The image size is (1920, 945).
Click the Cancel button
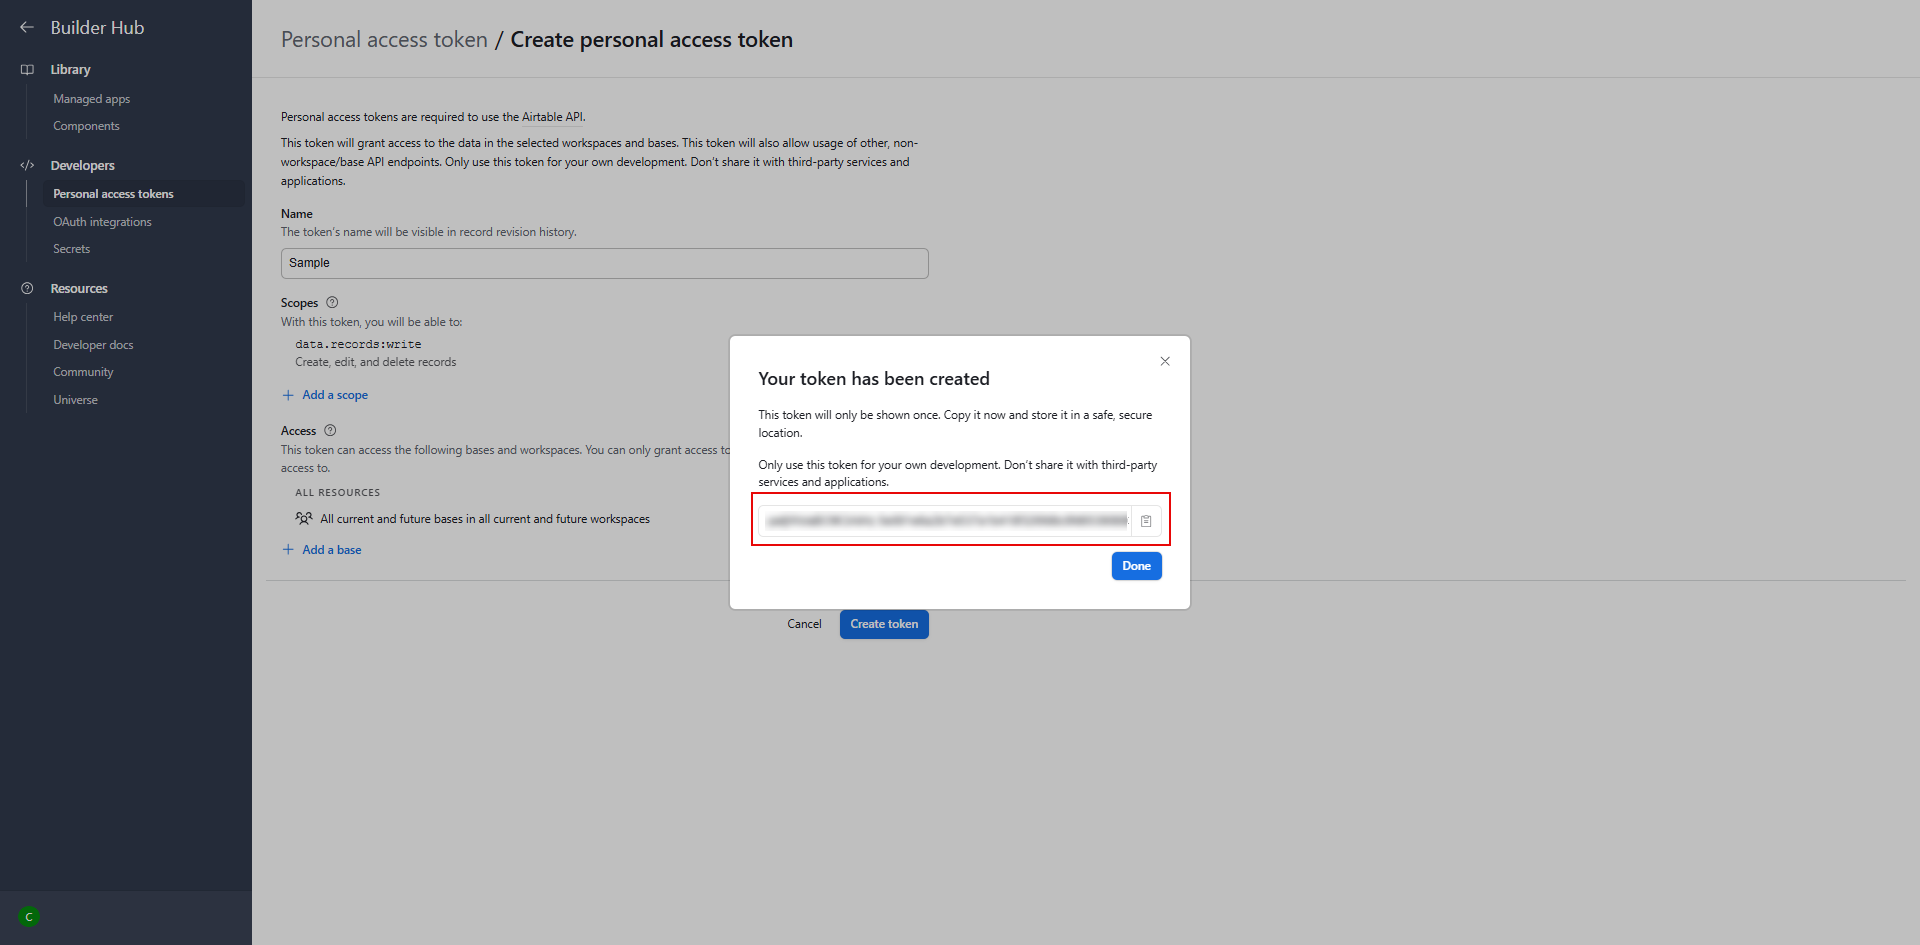click(804, 625)
